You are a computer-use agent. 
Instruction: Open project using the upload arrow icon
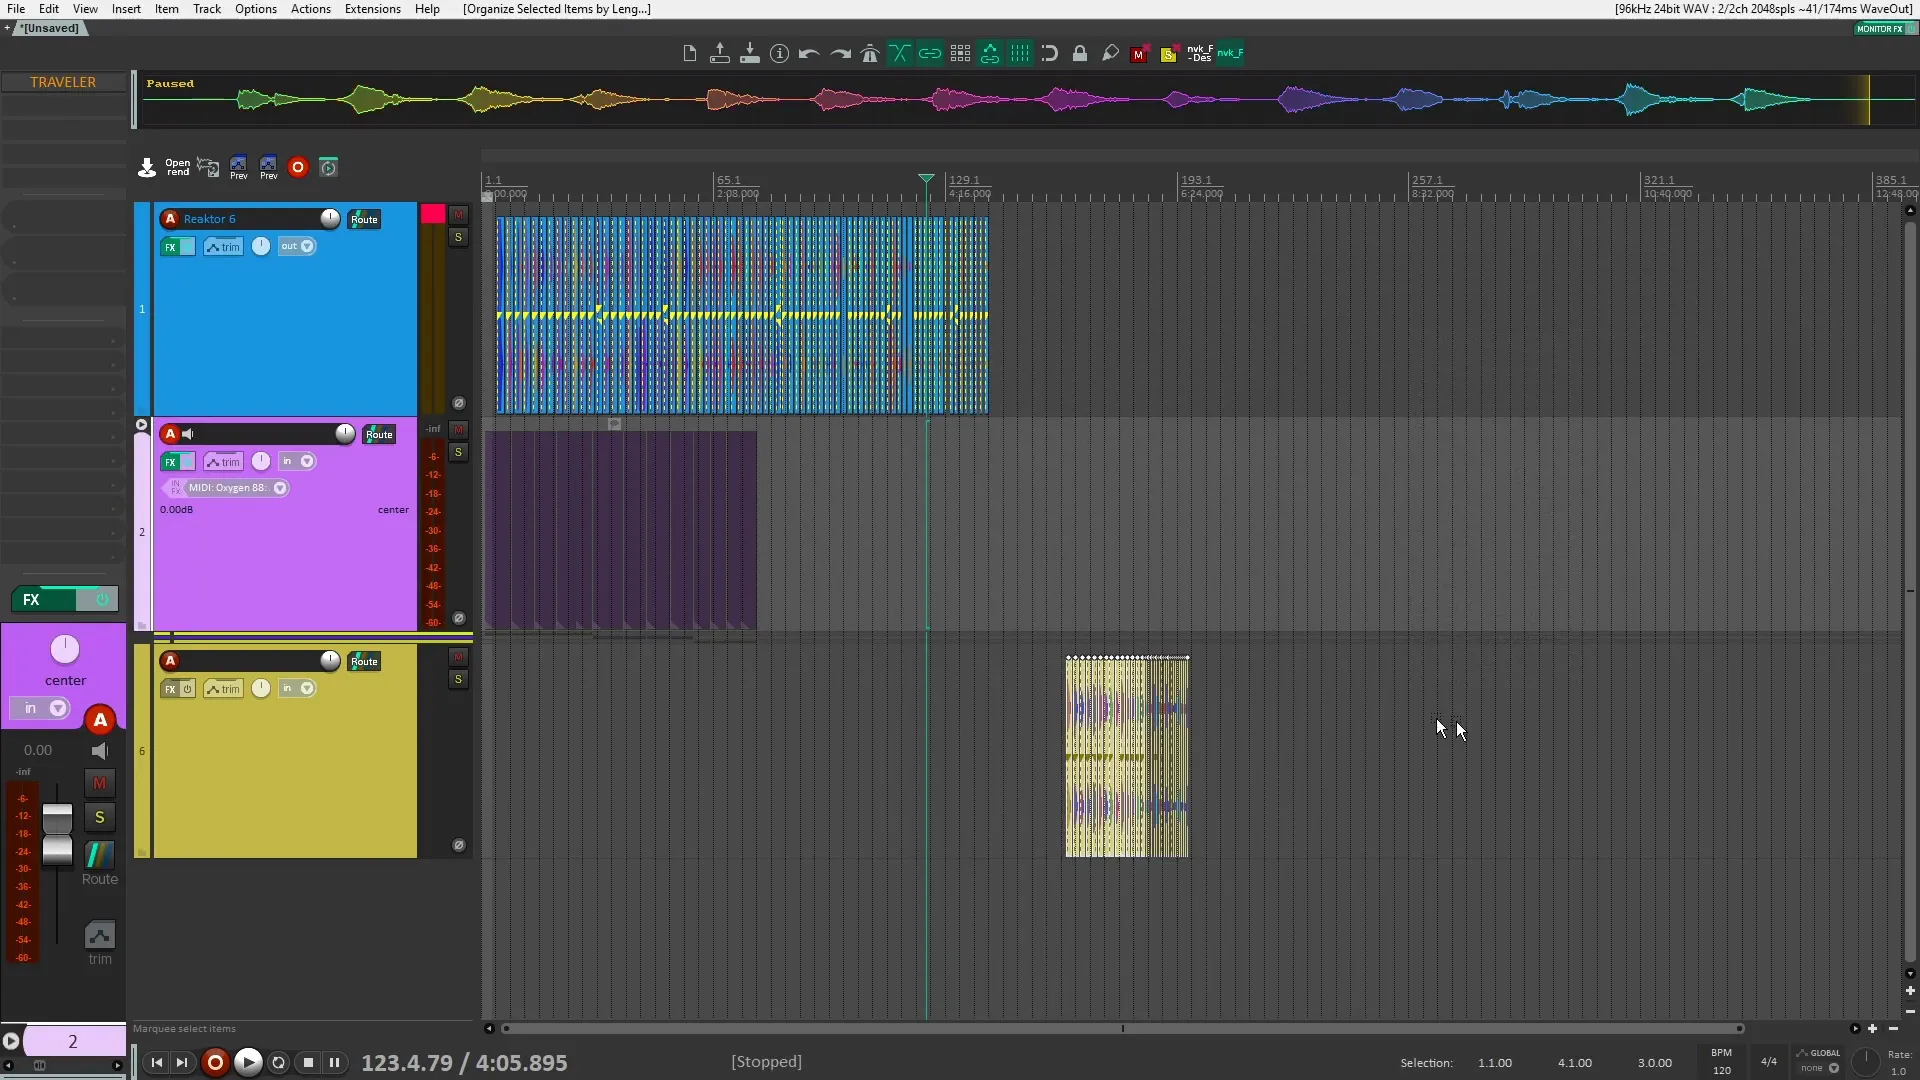pyautogui.click(x=719, y=54)
